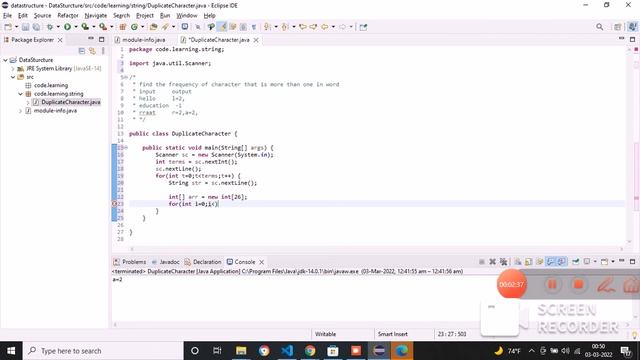Click the Open Perspective icon
This screenshot has width=640, height=360.
point(618,27)
